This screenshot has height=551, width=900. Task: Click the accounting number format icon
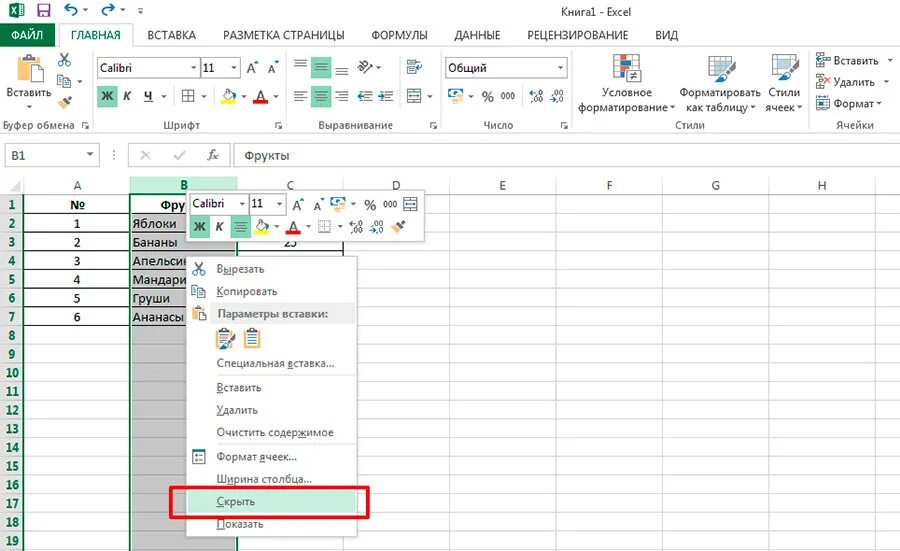(456, 96)
